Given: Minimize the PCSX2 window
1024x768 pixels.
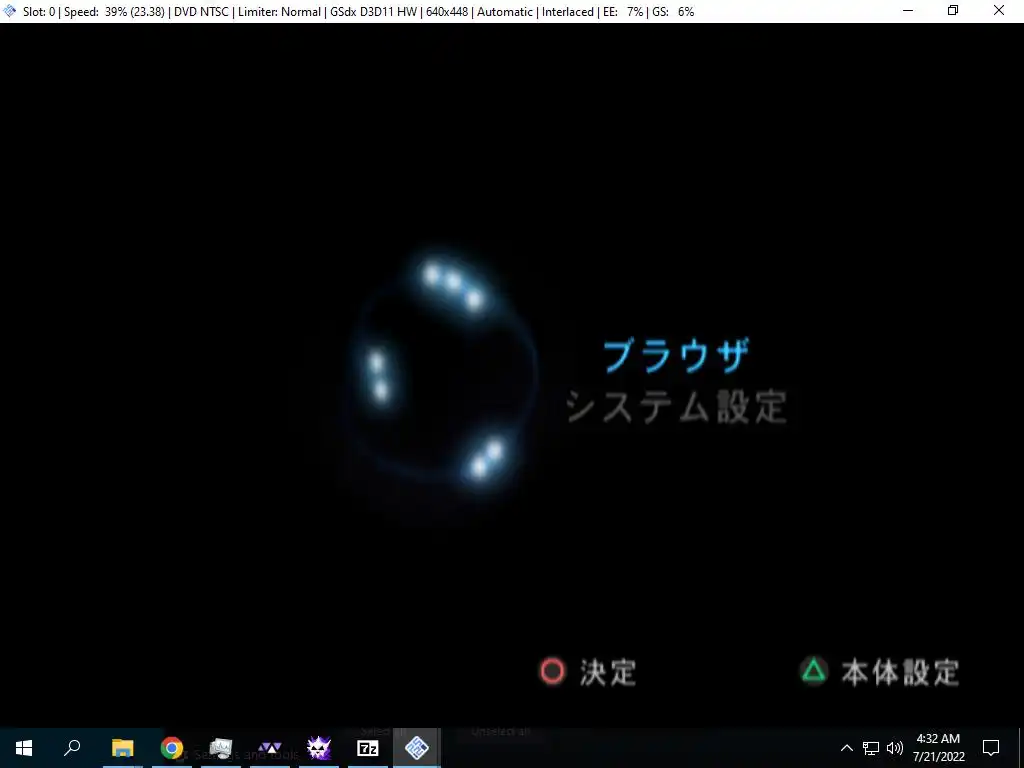Looking at the screenshot, I should pyautogui.click(x=908, y=11).
